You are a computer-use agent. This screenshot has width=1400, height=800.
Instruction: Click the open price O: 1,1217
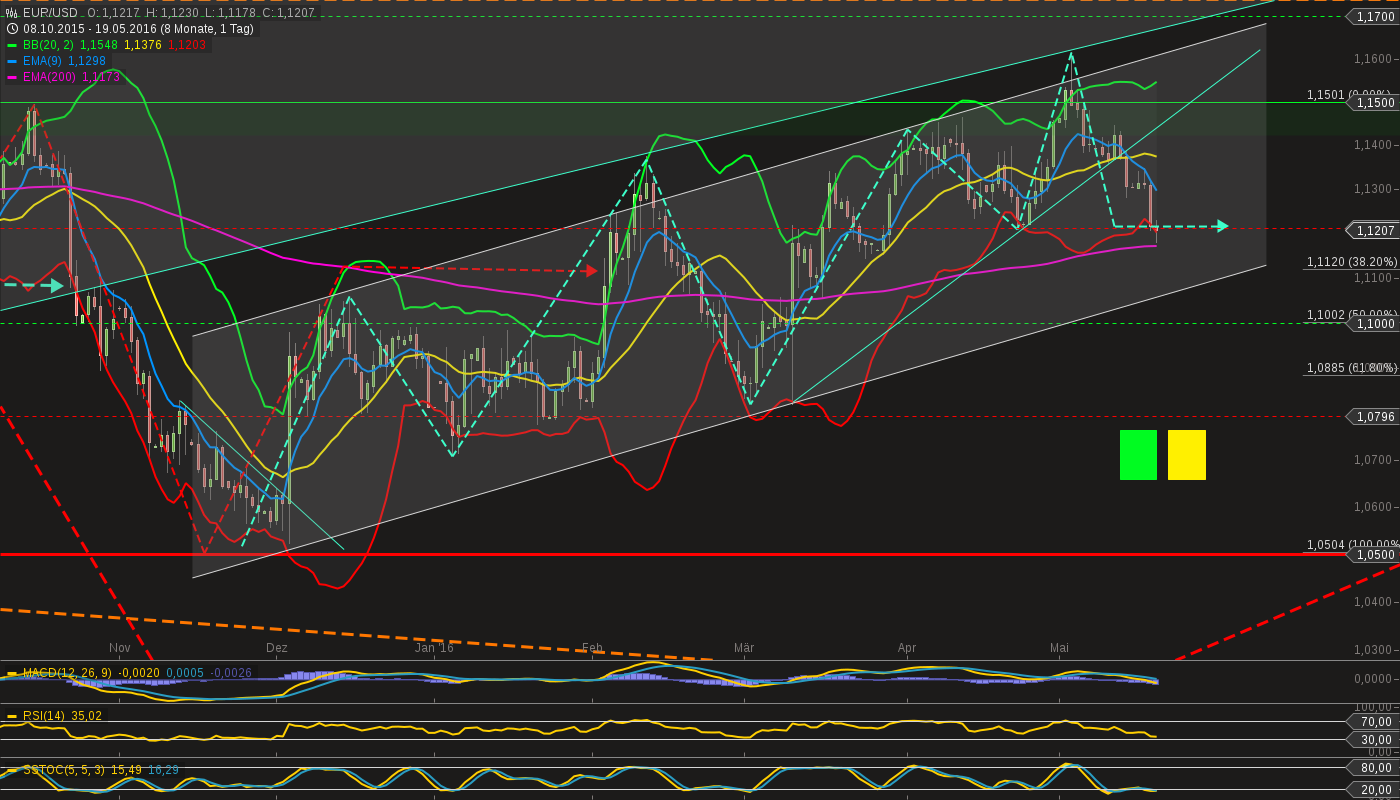[x=113, y=13]
